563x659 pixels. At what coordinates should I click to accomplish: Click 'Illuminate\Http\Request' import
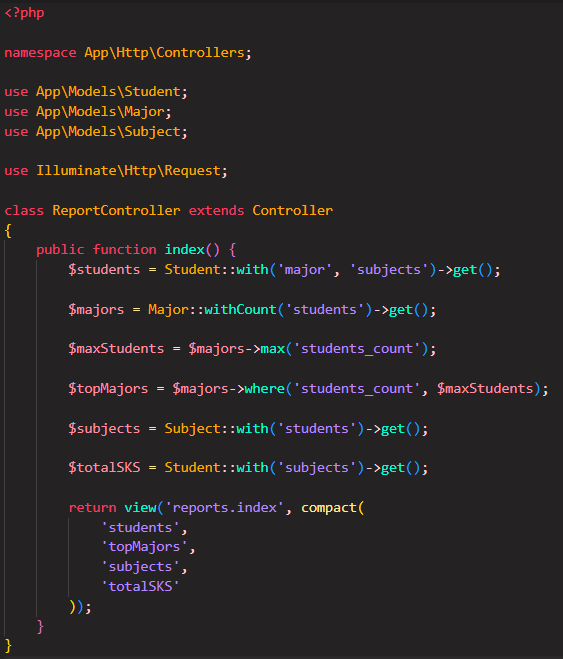pyautogui.click(x=129, y=171)
